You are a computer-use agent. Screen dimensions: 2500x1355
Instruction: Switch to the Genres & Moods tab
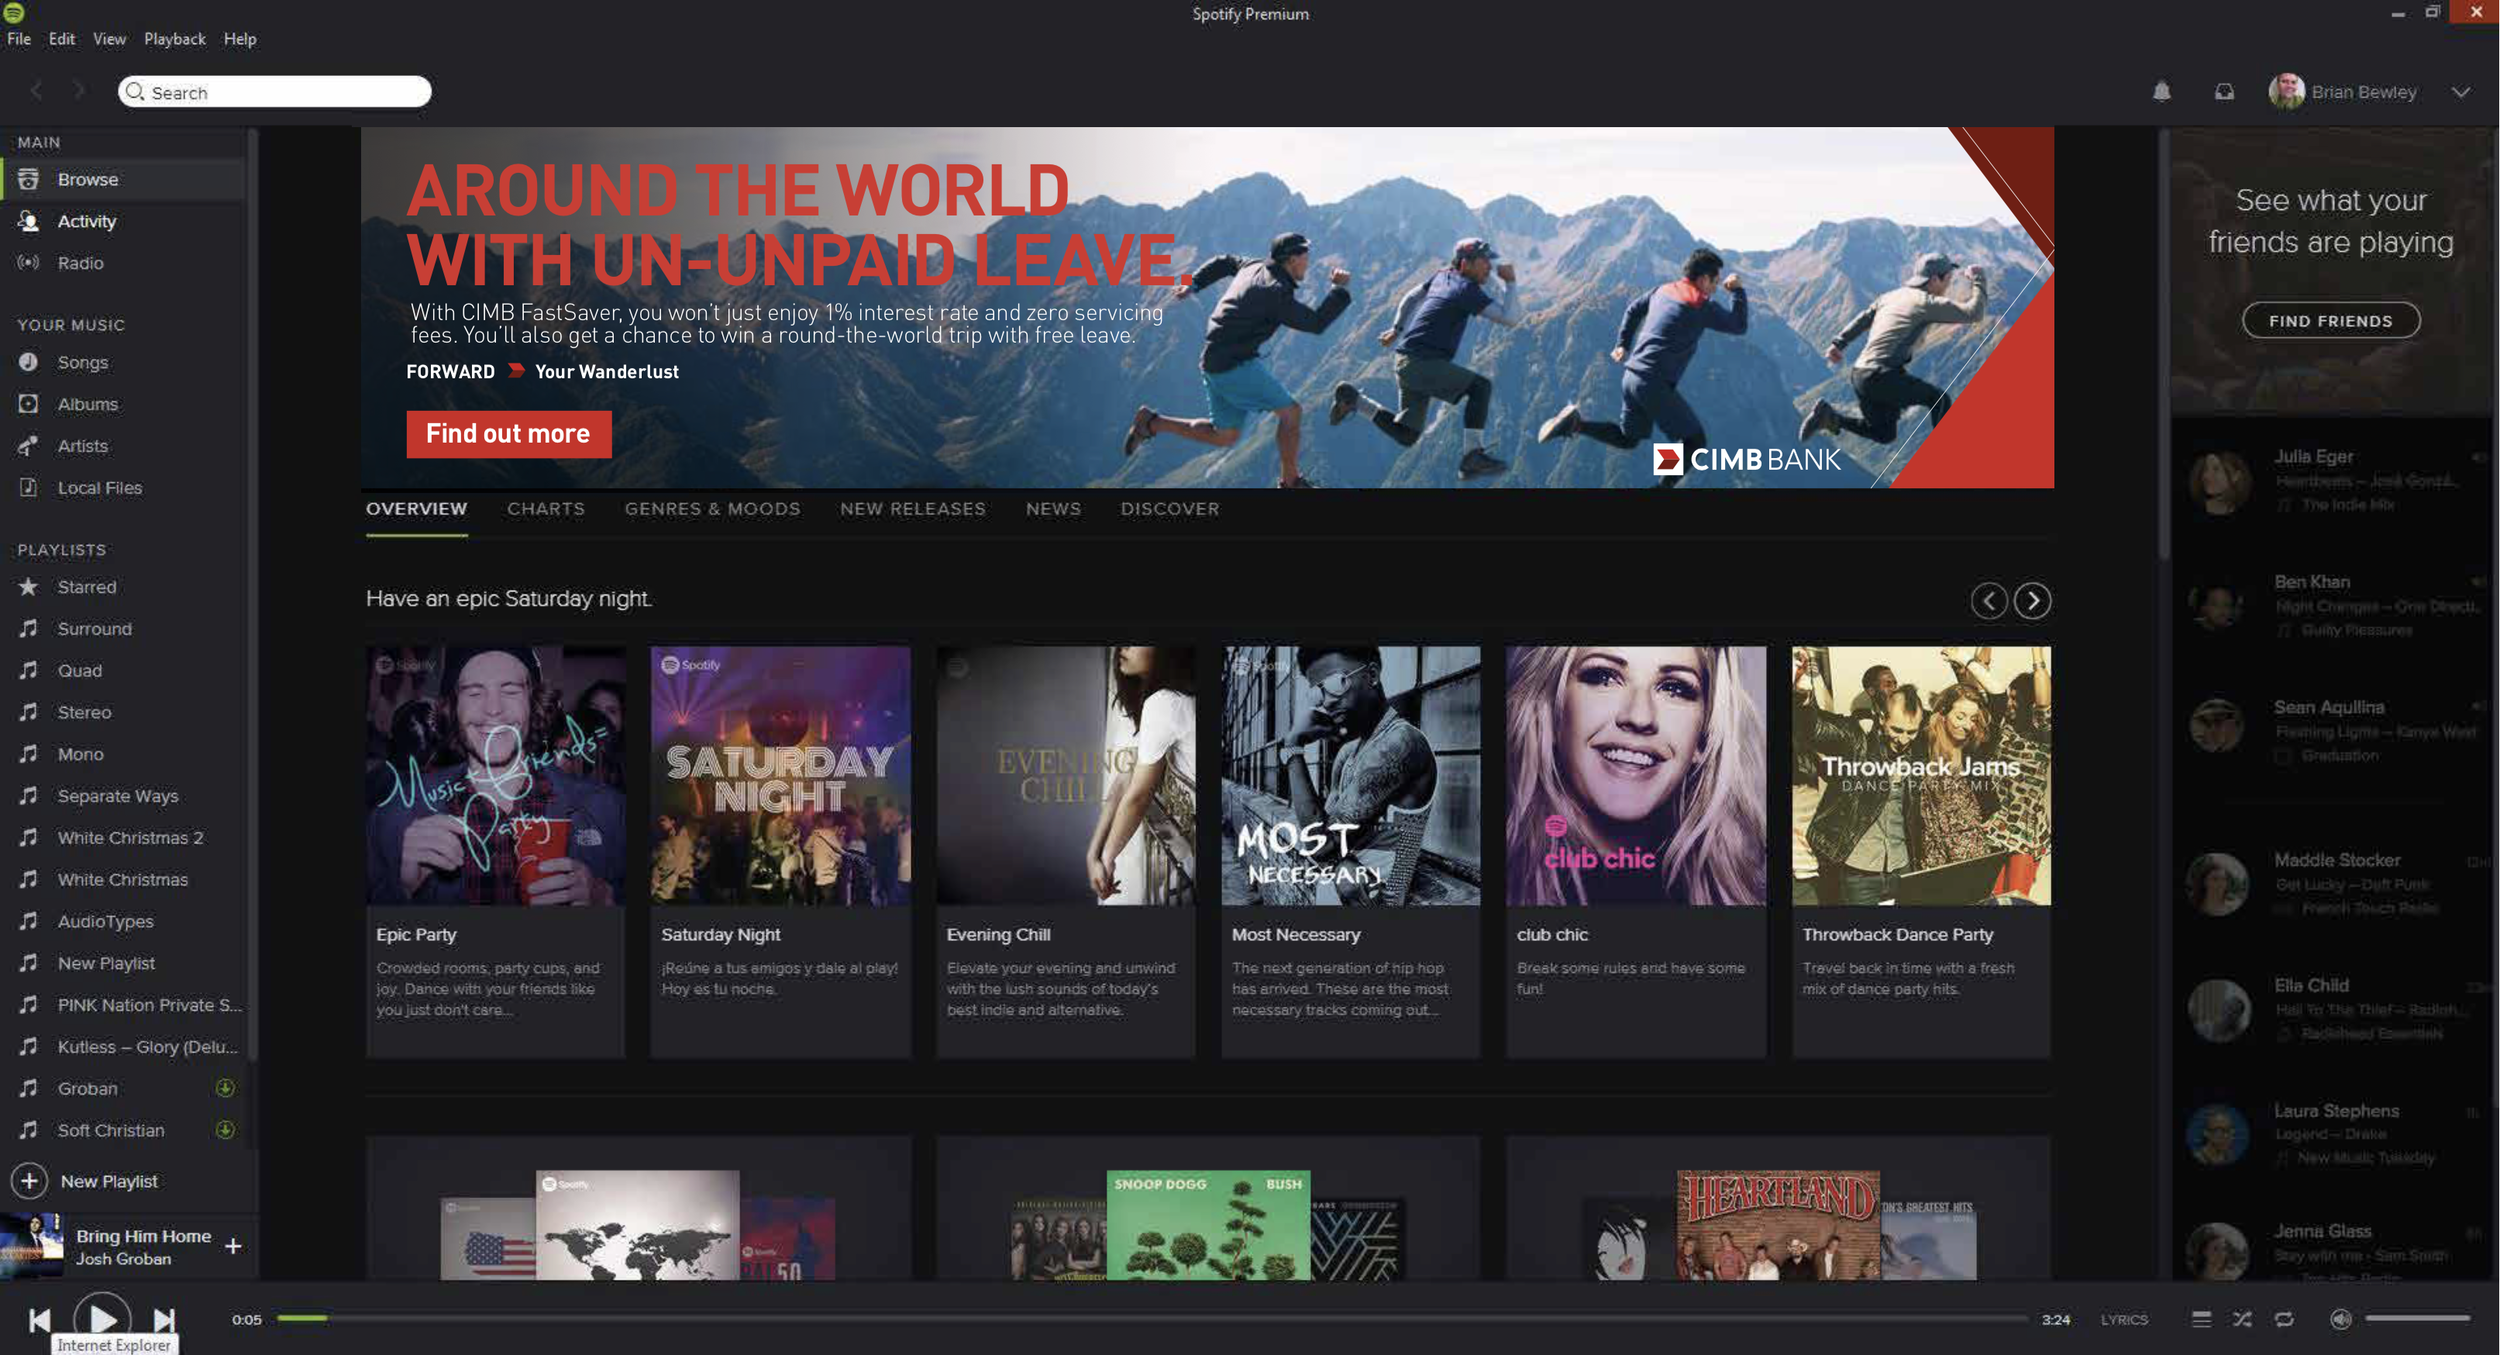click(x=712, y=509)
